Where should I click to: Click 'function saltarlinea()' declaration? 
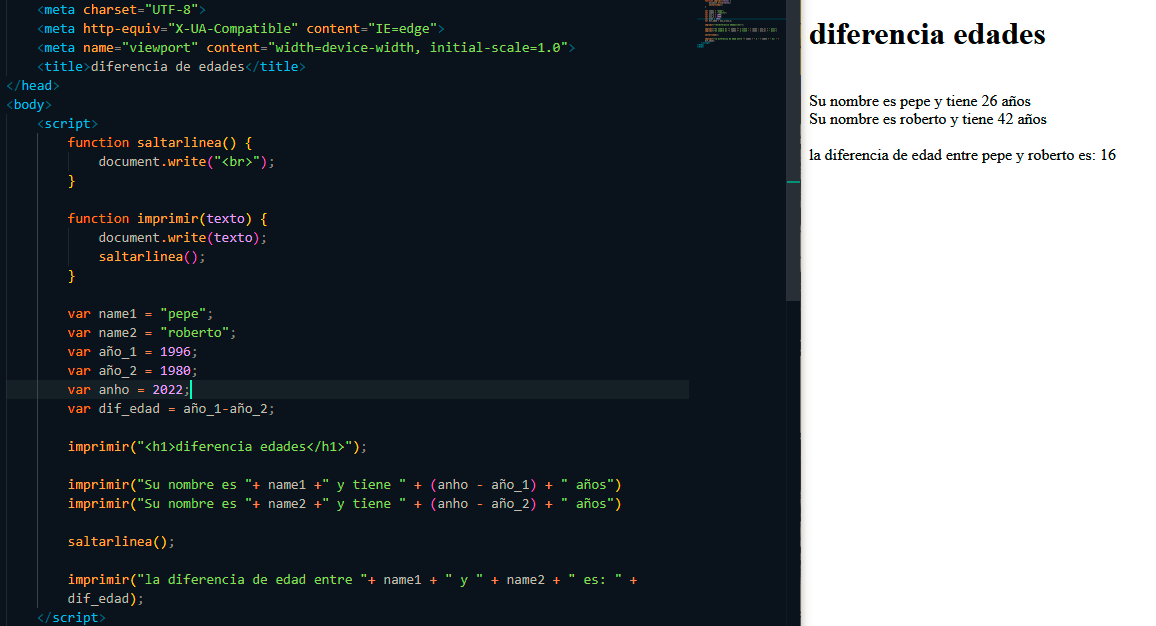click(160, 142)
